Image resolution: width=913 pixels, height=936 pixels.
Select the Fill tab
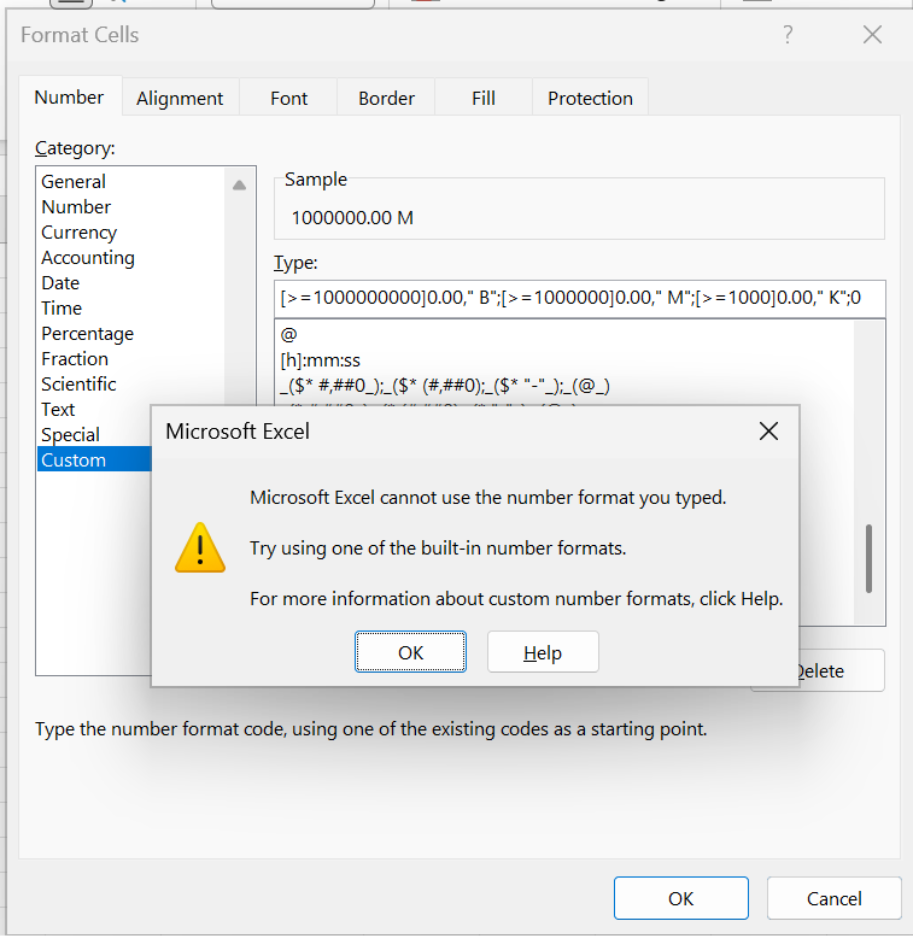pyautogui.click(x=484, y=98)
